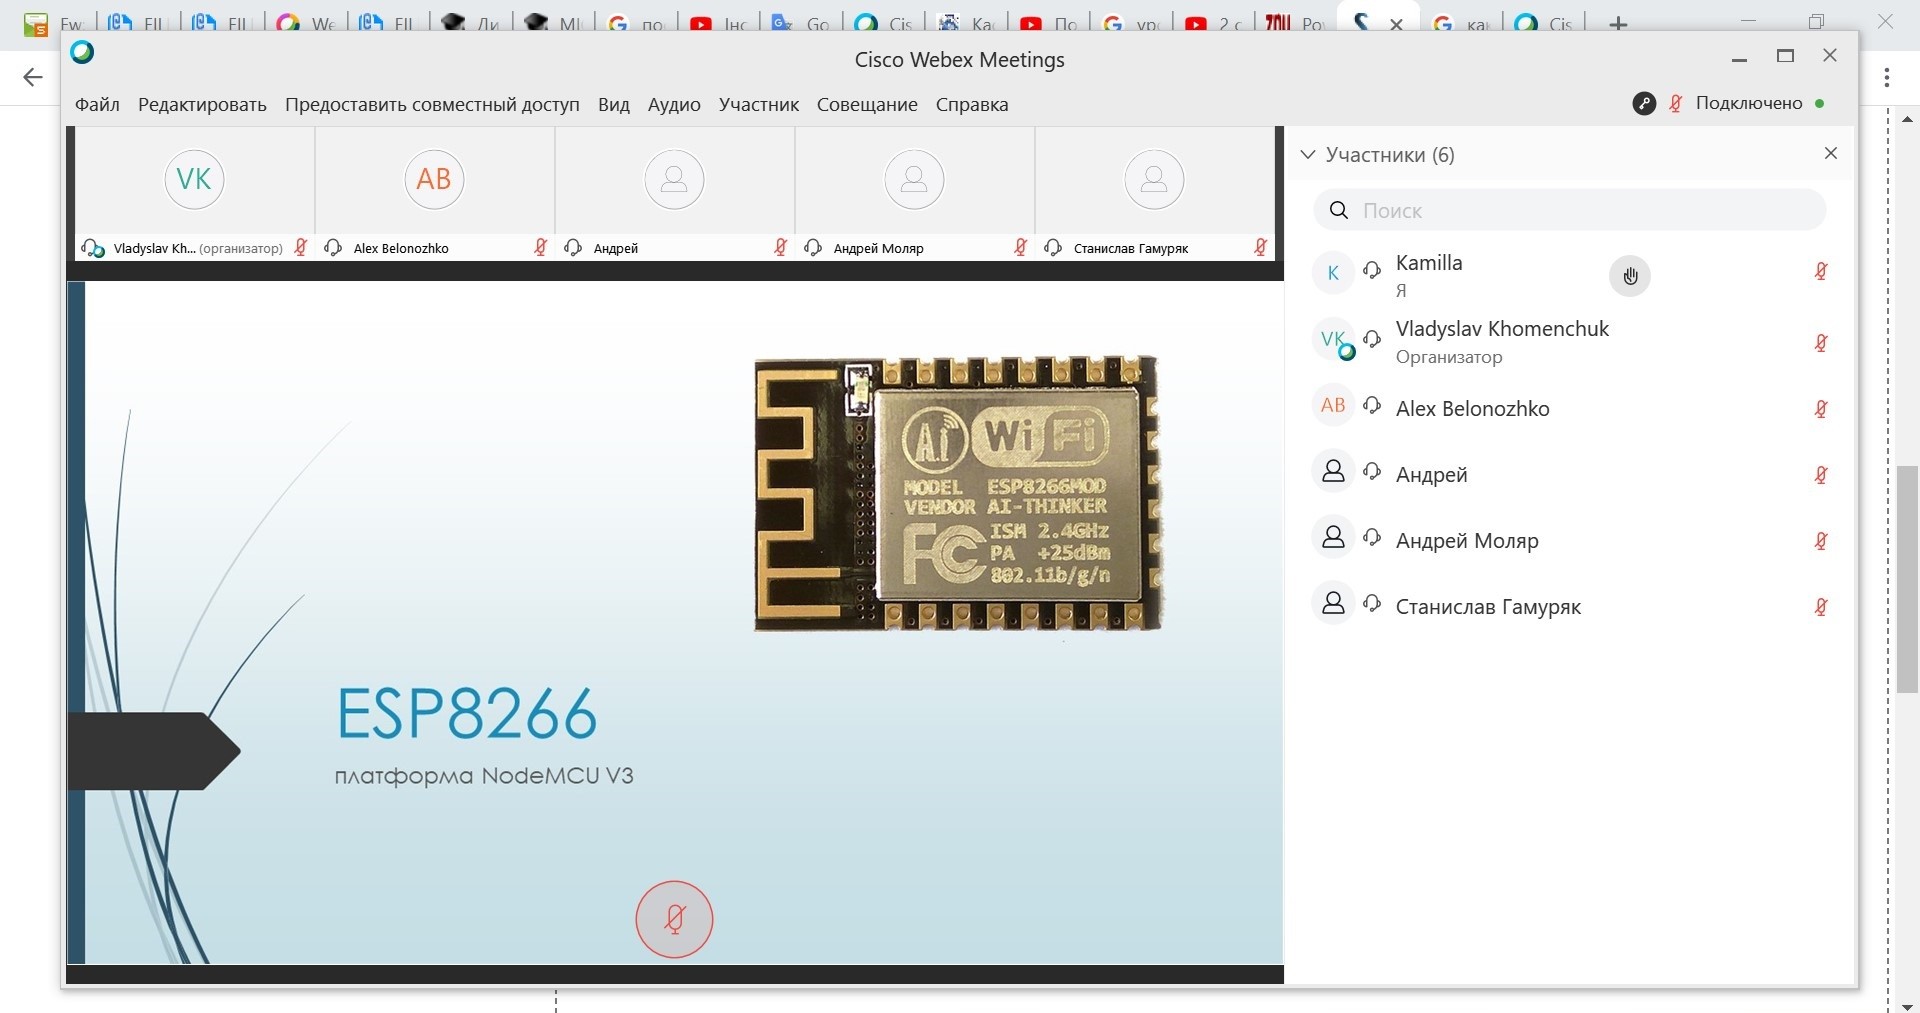Screen dimensions: 1920x1013
Task: Toggle Kamilla's muted microphone in participant list
Action: point(1821,271)
